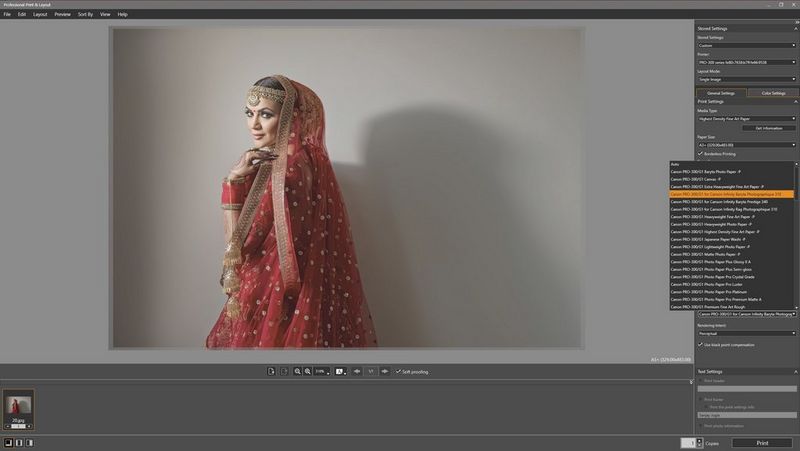The image size is (800, 451).
Task: Collapse the thumbnail strip with chevron handle
Action: (691, 382)
